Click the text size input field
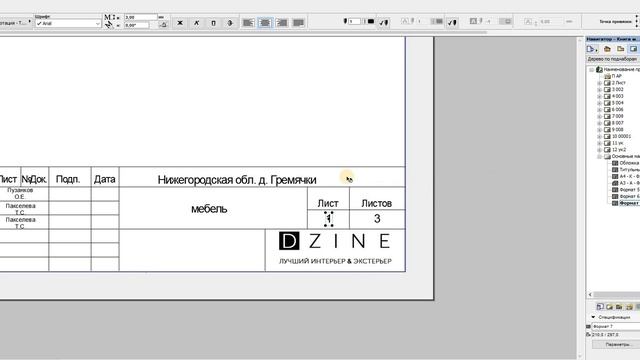 click(141, 17)
